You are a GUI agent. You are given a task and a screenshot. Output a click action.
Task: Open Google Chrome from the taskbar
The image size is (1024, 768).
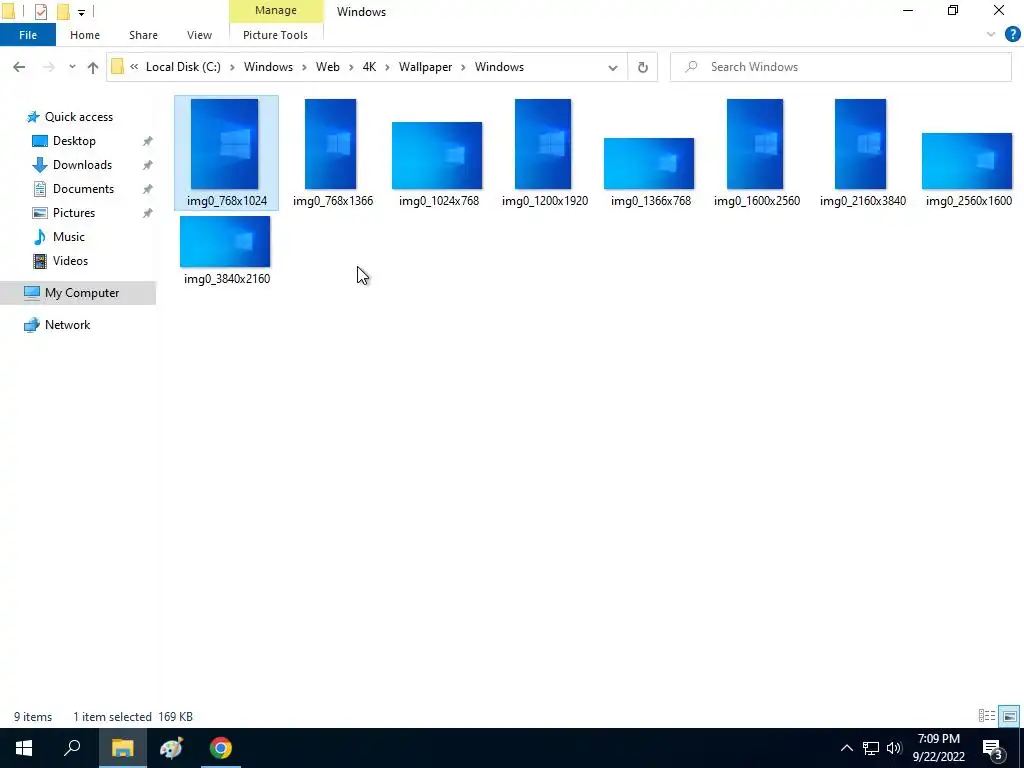click(221, 748)
